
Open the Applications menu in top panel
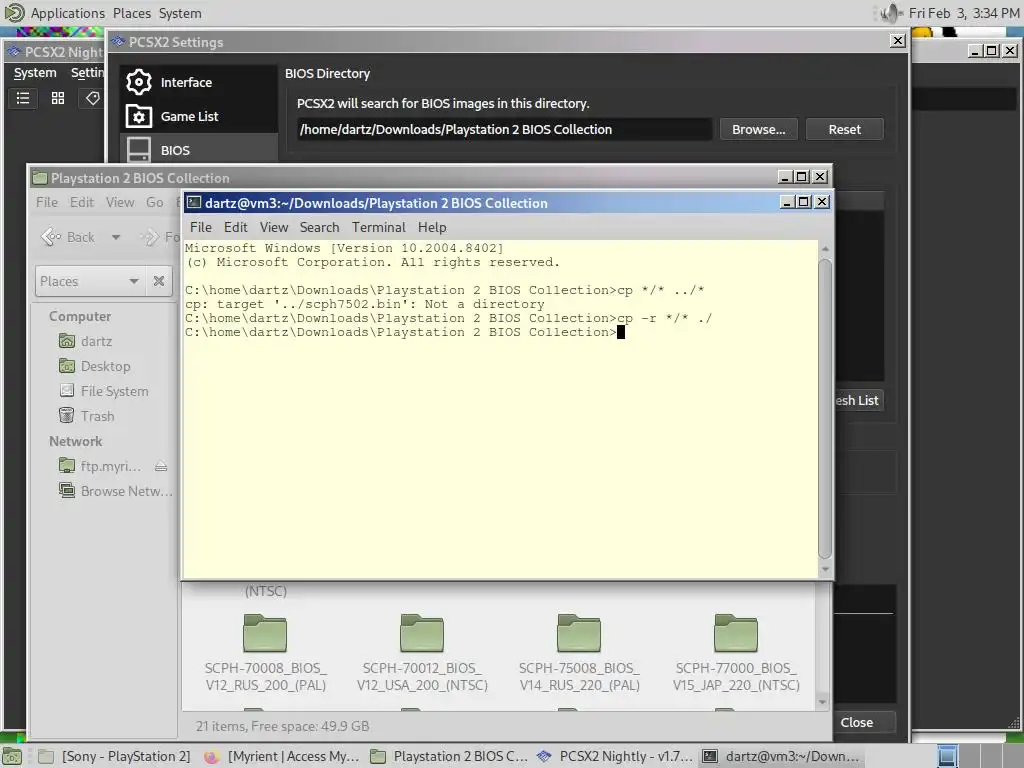68,13
